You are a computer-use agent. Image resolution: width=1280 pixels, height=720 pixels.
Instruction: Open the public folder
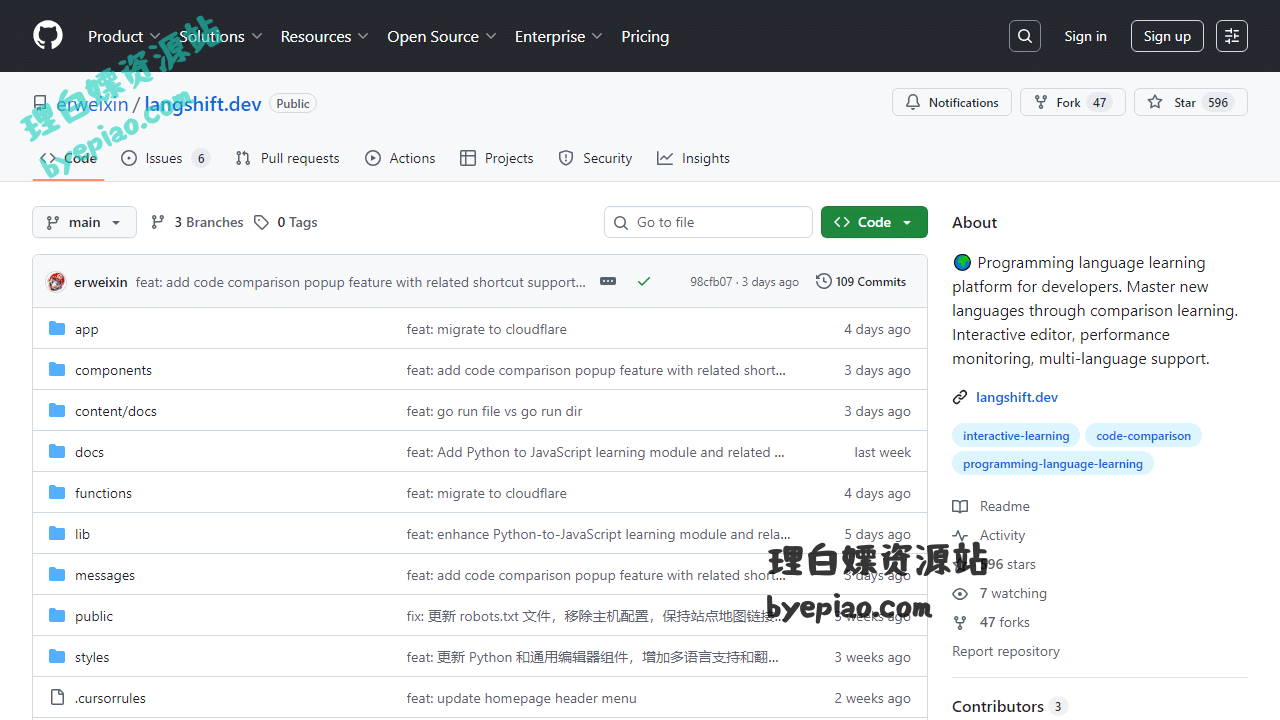(x=94, y=616)
